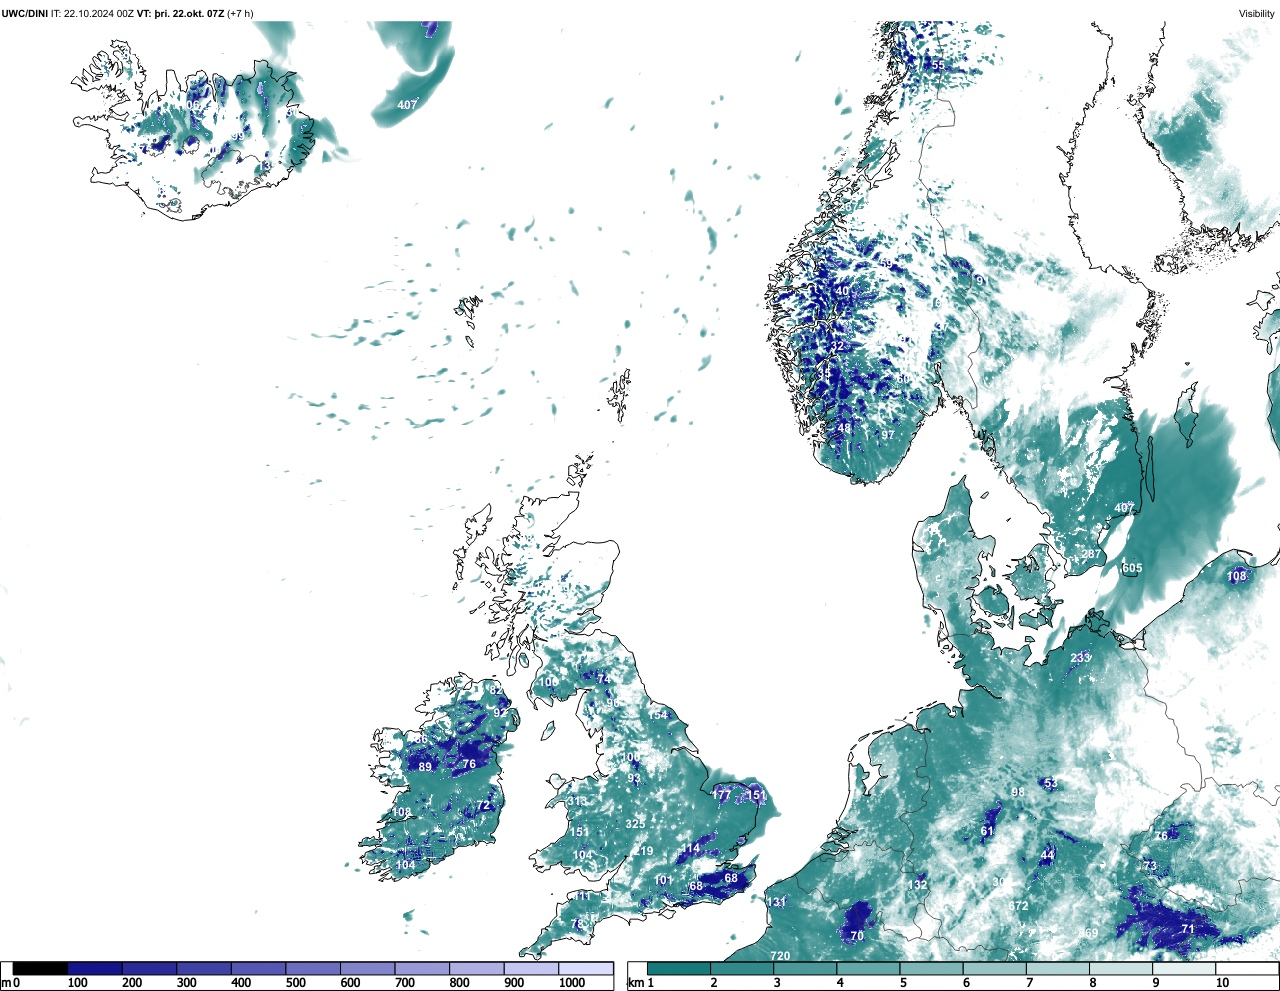Viewport: 1280px width, 991px height.
Task: Click the 'VT: þri. 22.okt. 07Z' valid time
Action: pos(180,13)
